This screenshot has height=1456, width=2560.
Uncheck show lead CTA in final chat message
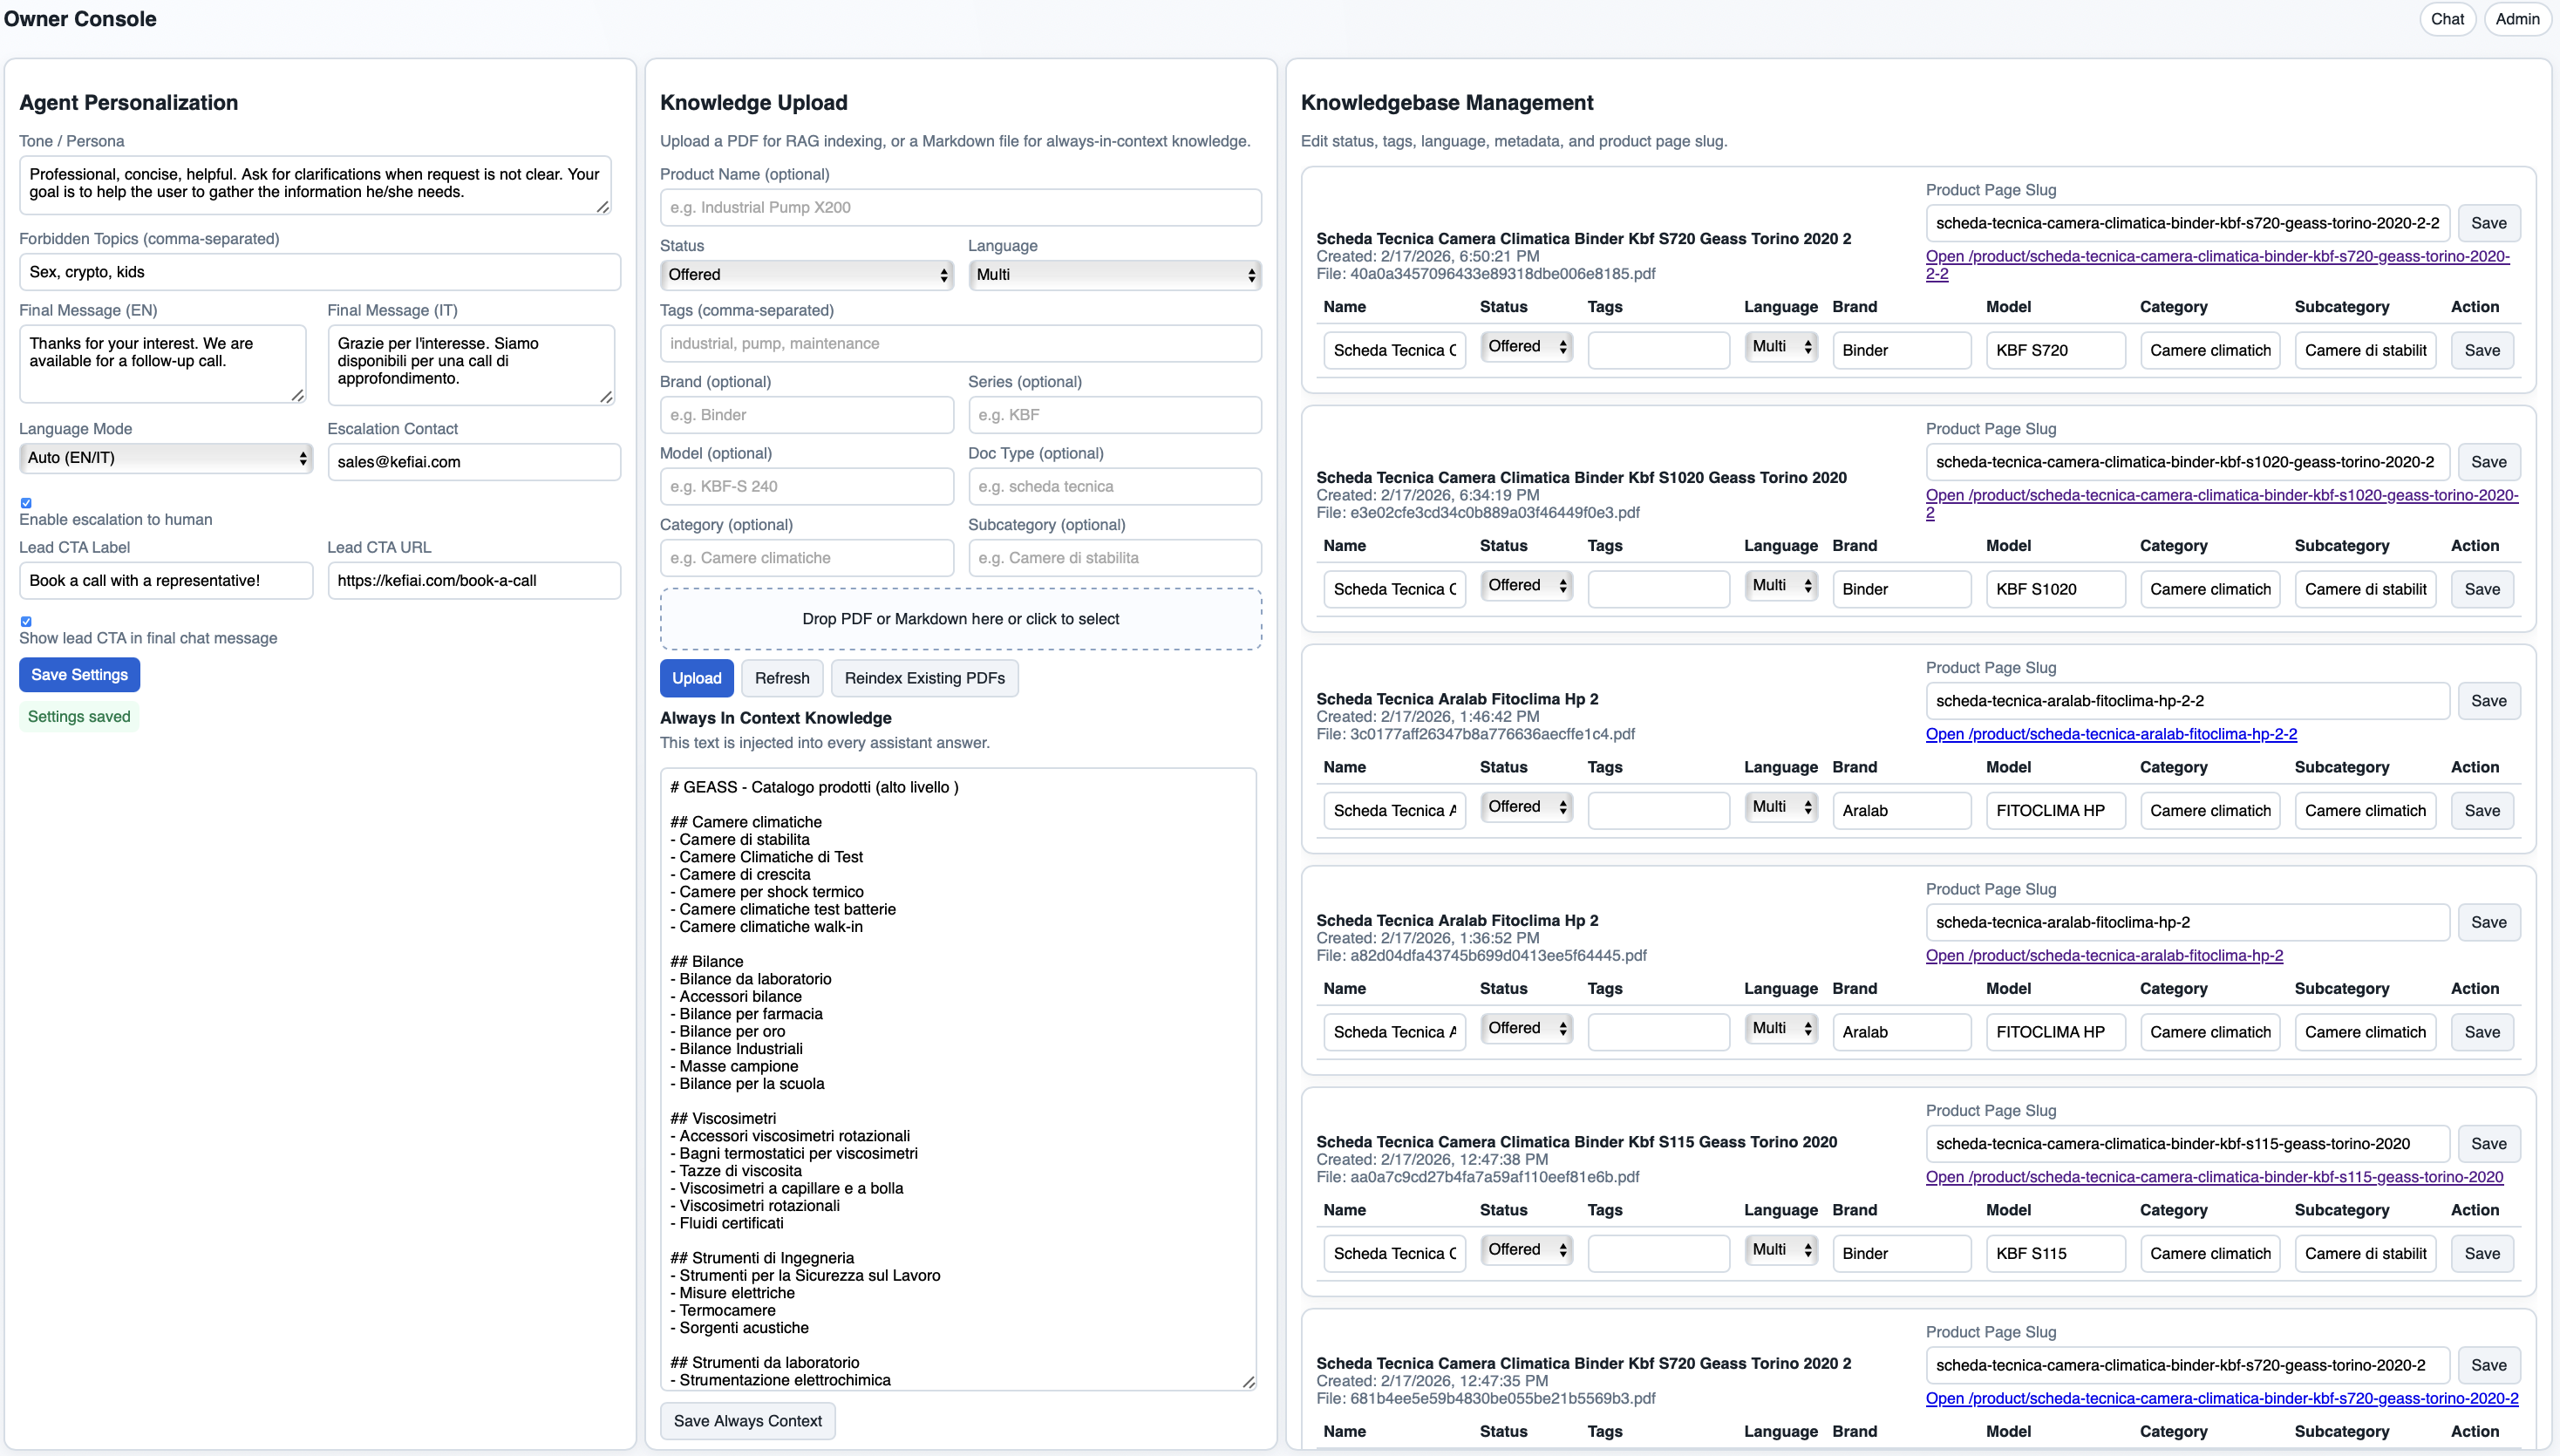pos(27,621)
